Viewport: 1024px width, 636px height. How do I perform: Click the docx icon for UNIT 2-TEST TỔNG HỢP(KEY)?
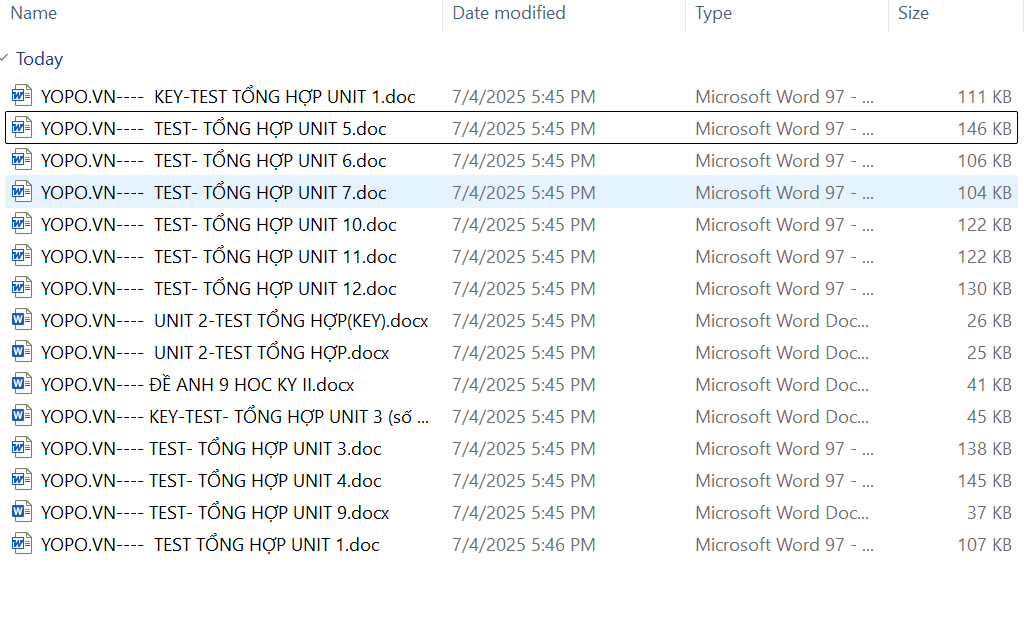tap(22, 321)
